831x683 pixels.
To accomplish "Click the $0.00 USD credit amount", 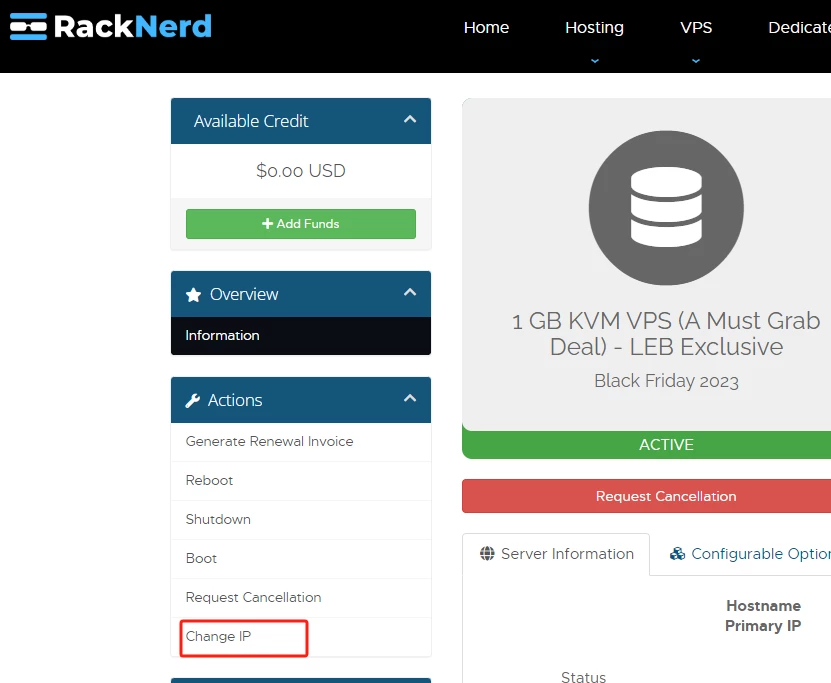I will tap(300, 171).
